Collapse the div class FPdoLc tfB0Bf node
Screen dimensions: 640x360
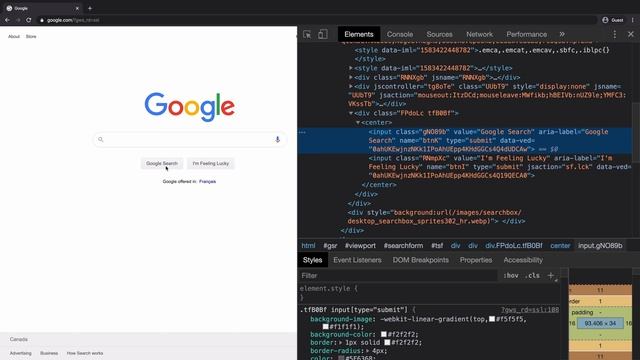(351, 113)
